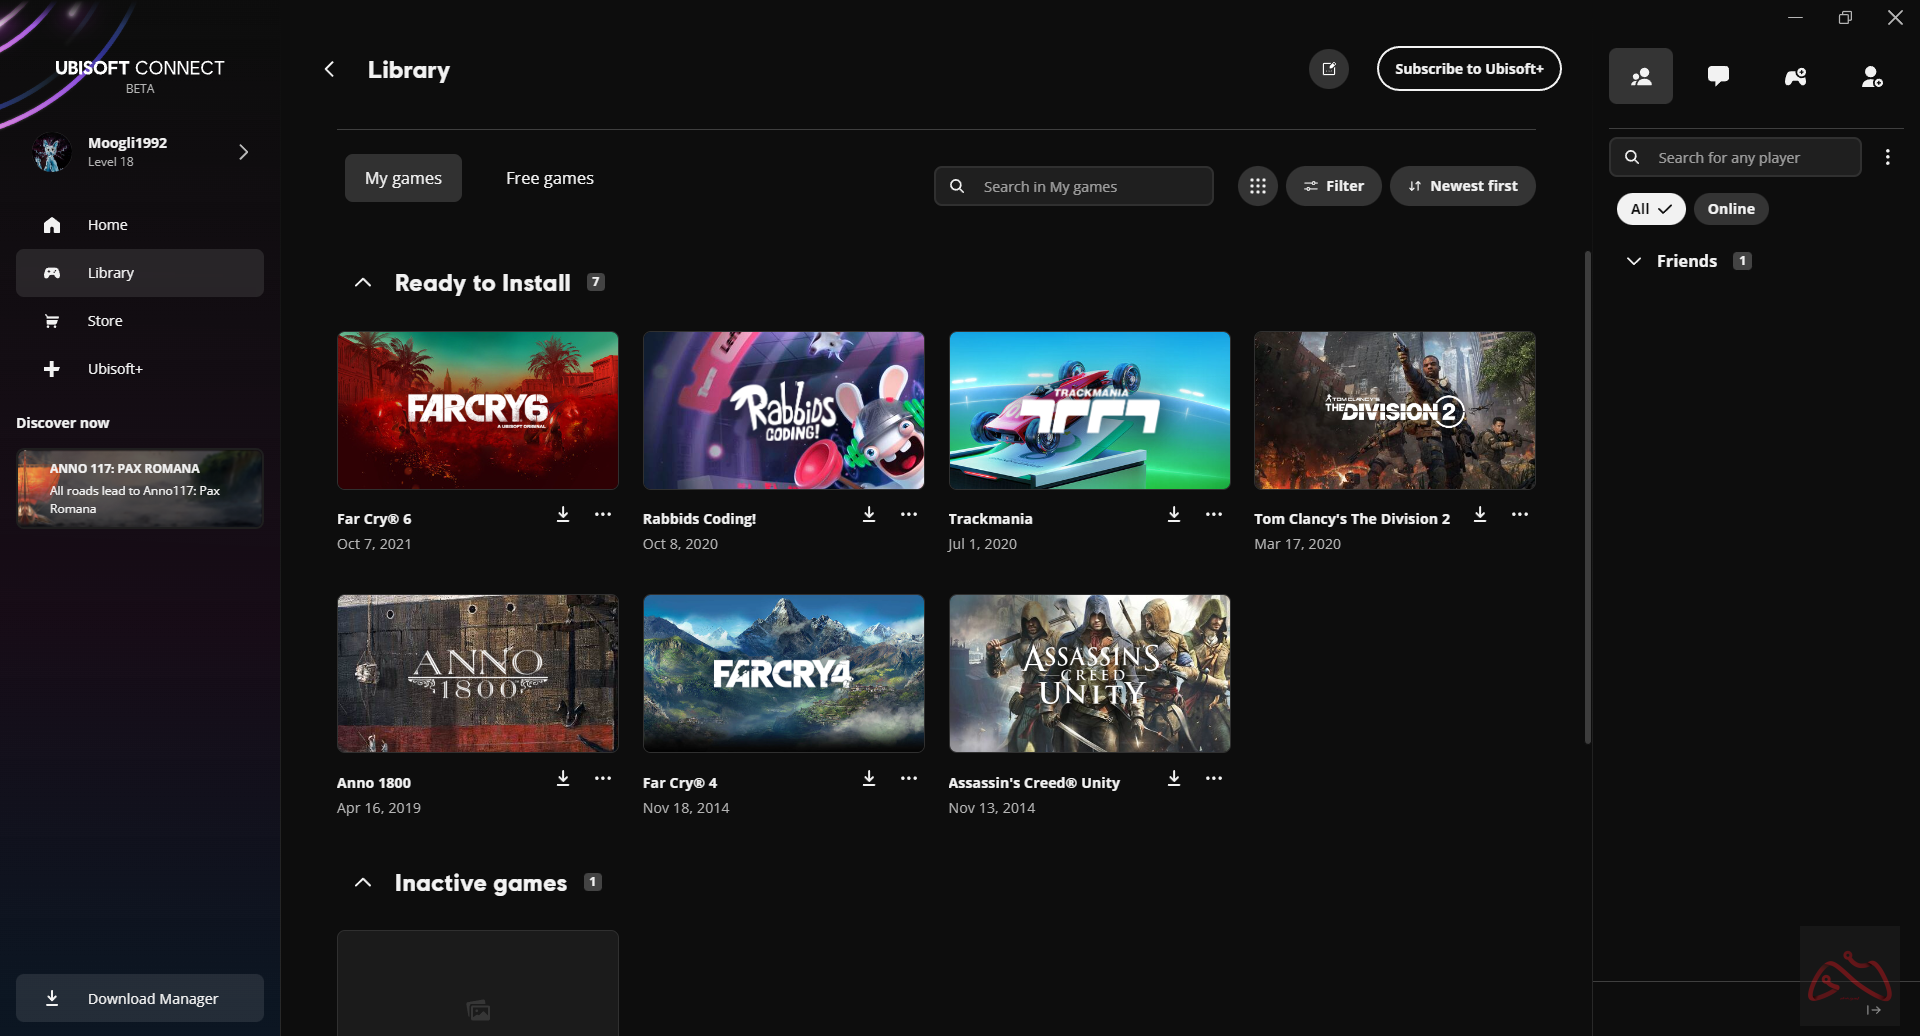Go to Store in the sidebar
Image resolution: width=1920 pixels, height=1036 pixels.
tap(105, 321)
